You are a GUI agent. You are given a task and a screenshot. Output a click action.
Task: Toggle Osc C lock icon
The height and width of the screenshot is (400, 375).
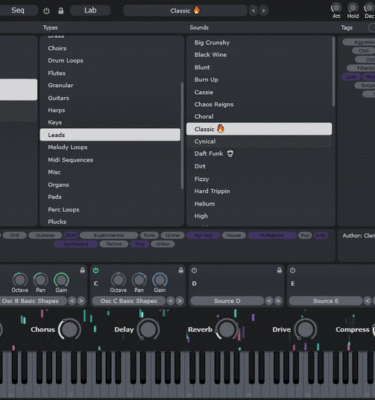181,270
